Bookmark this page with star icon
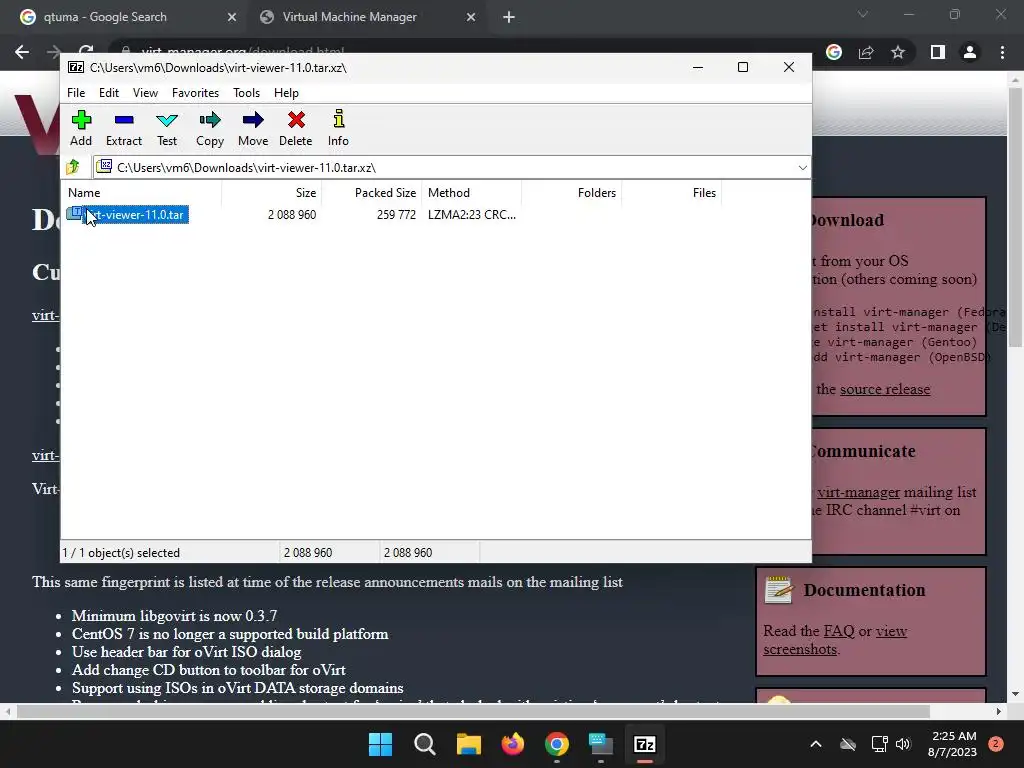 coord(898,52)
